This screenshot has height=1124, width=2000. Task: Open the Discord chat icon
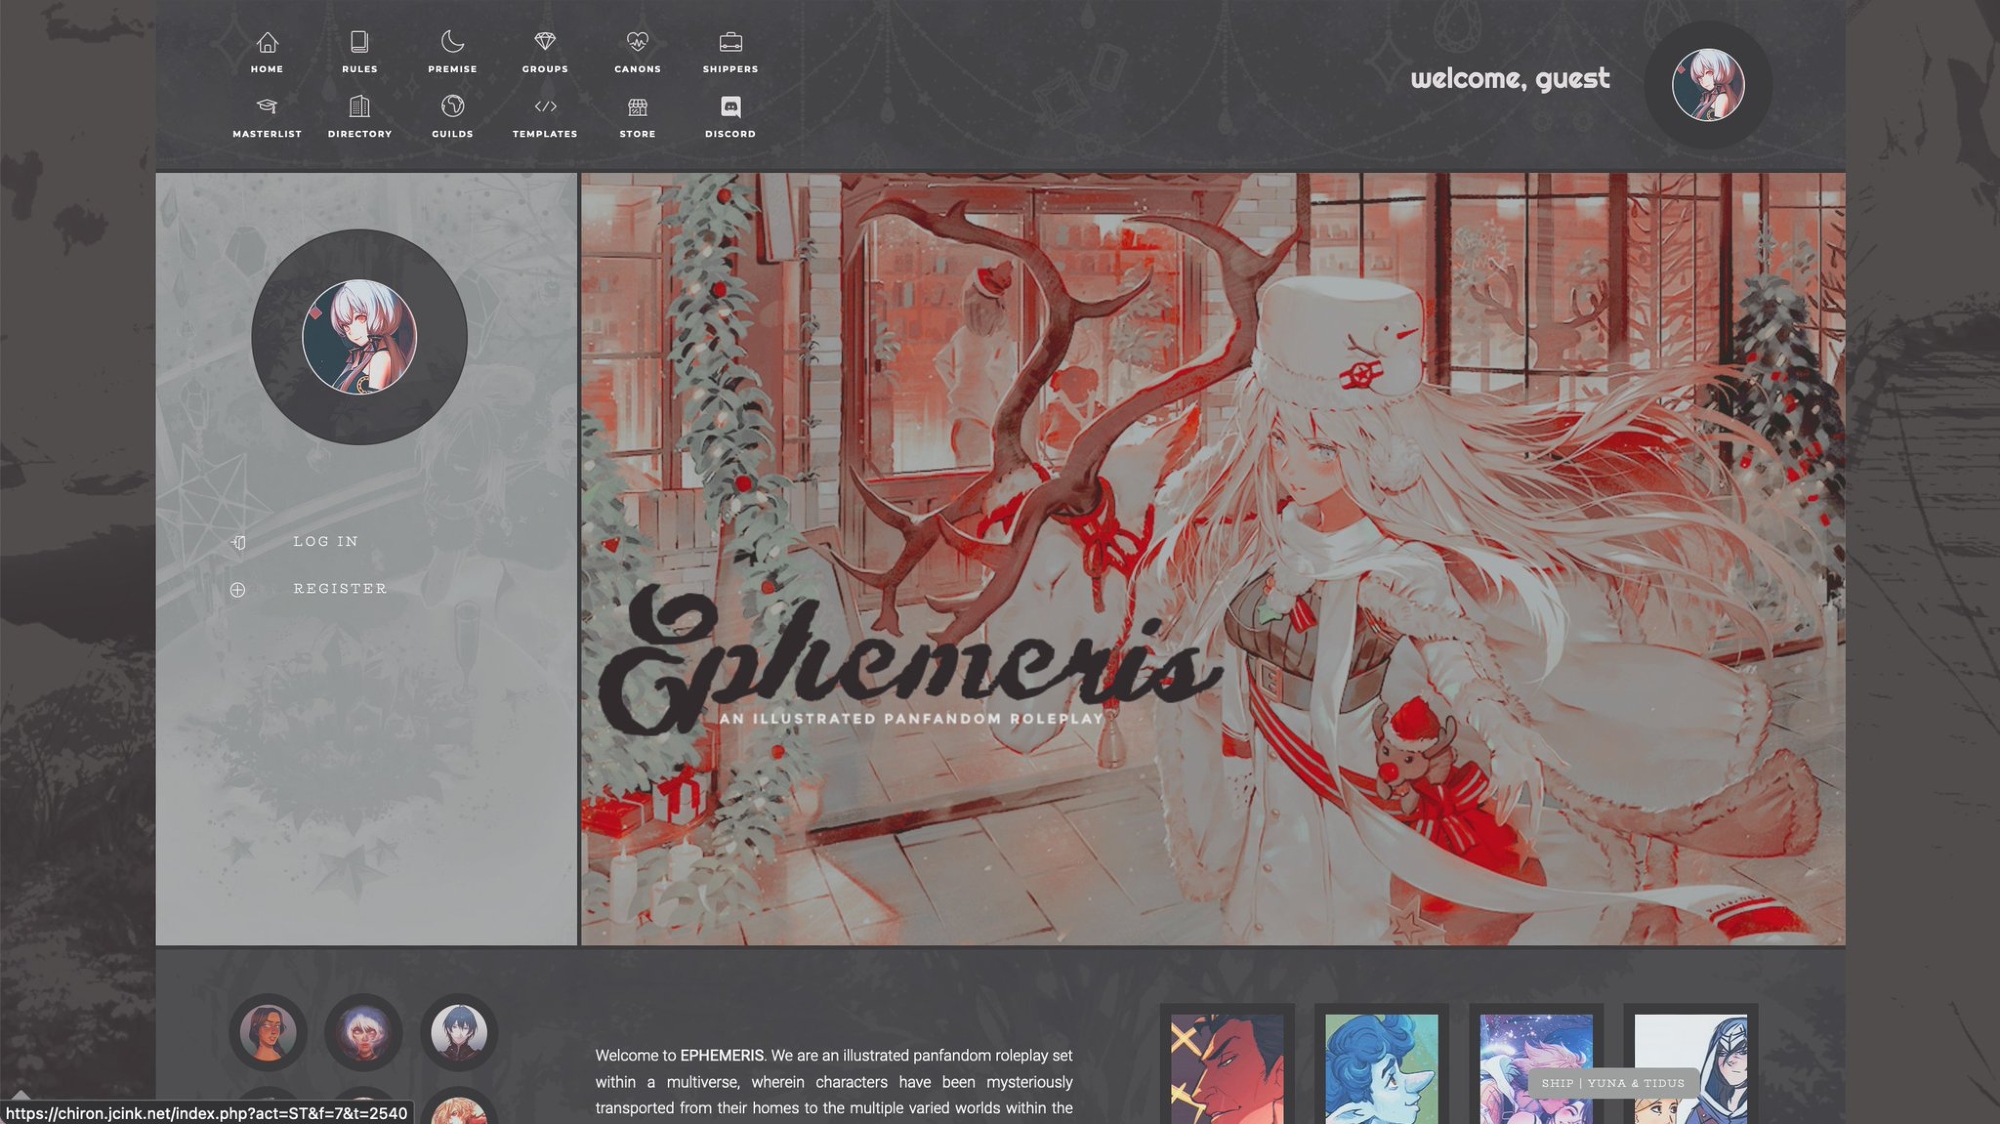click(730, 107)
